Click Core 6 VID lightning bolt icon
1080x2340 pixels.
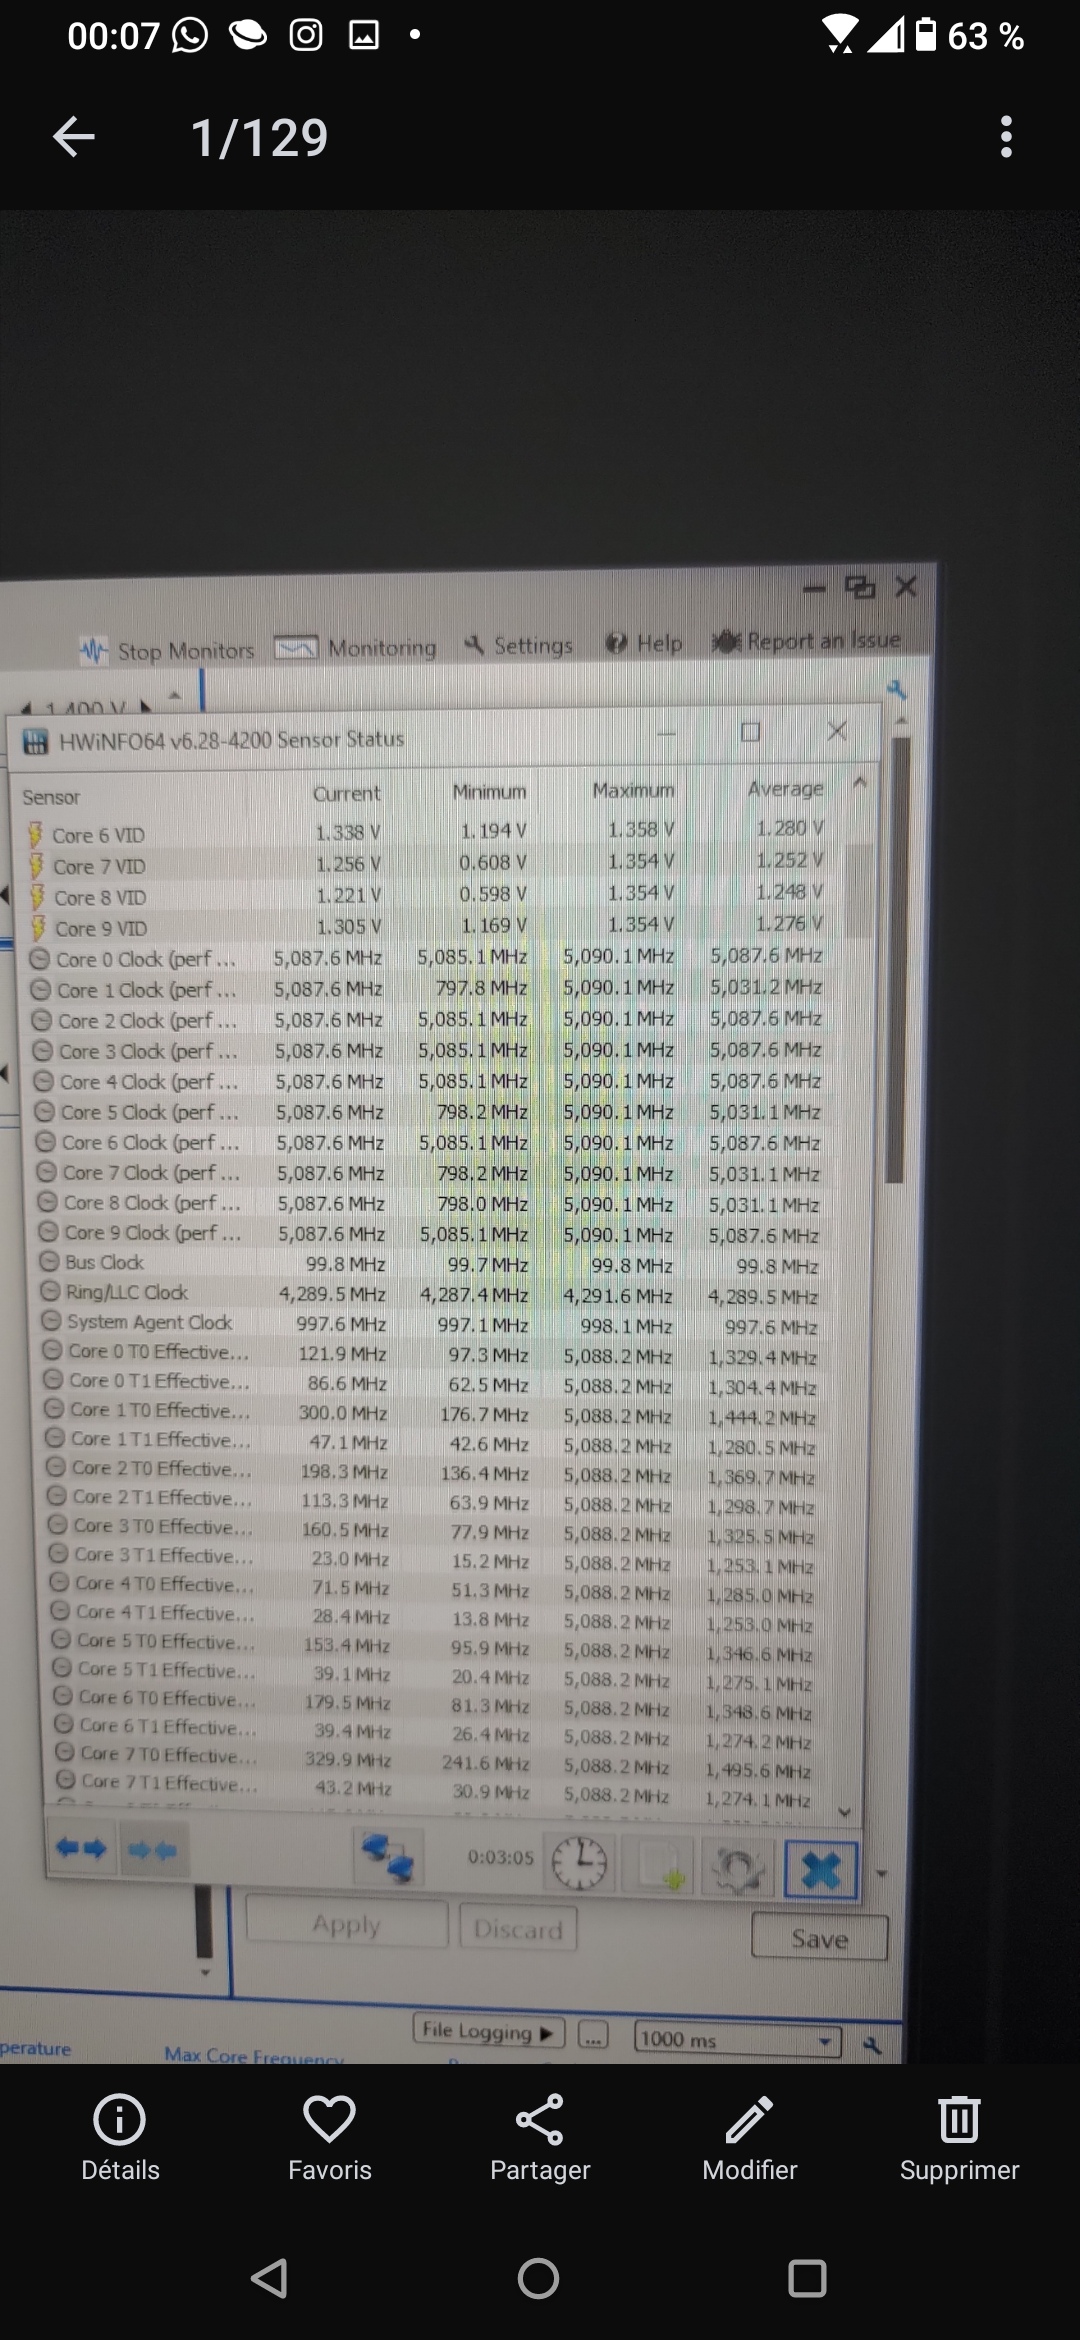(x=36, y=834)
